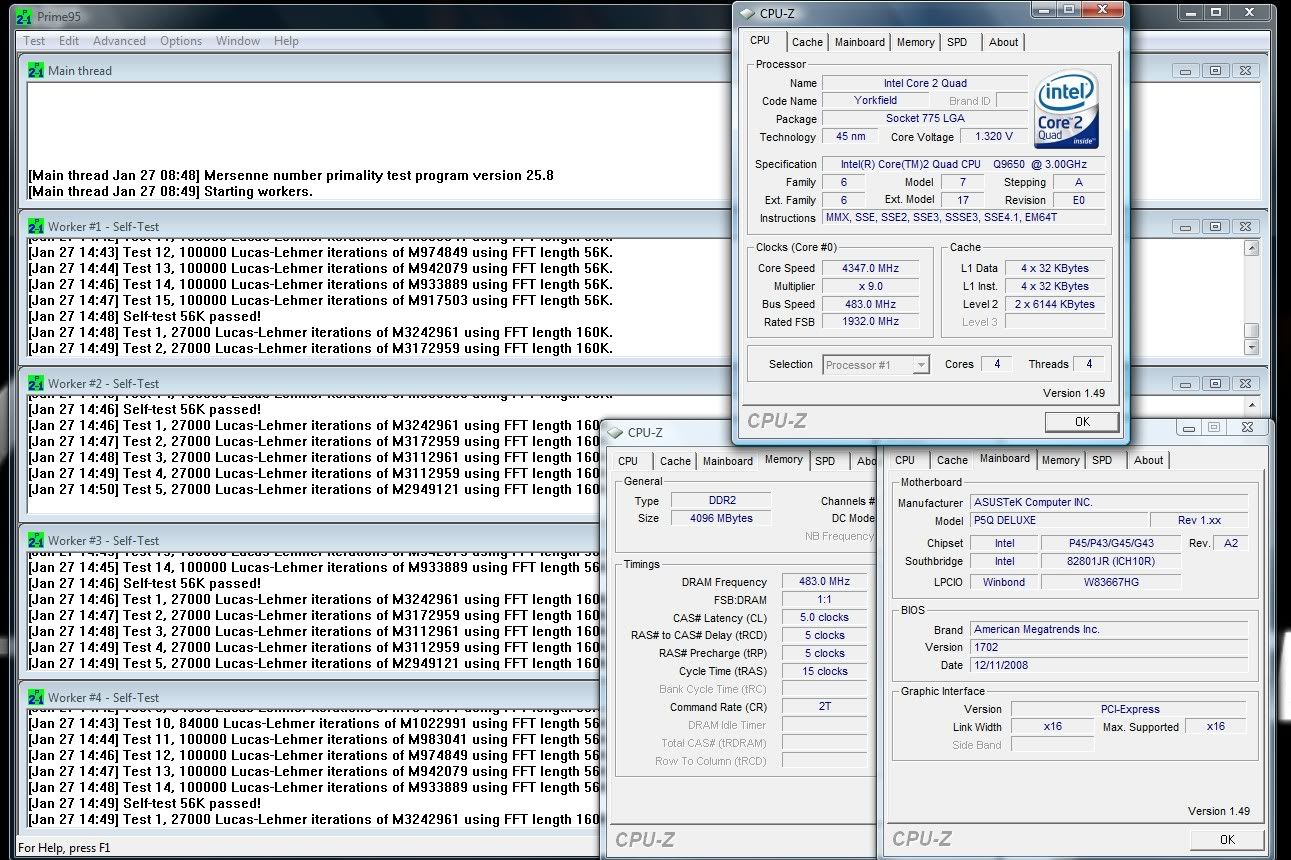The height and width of the screenshot is (860, 1291).
Task: Open the Advanced menu in Prime95
Action: click(119, 41)
